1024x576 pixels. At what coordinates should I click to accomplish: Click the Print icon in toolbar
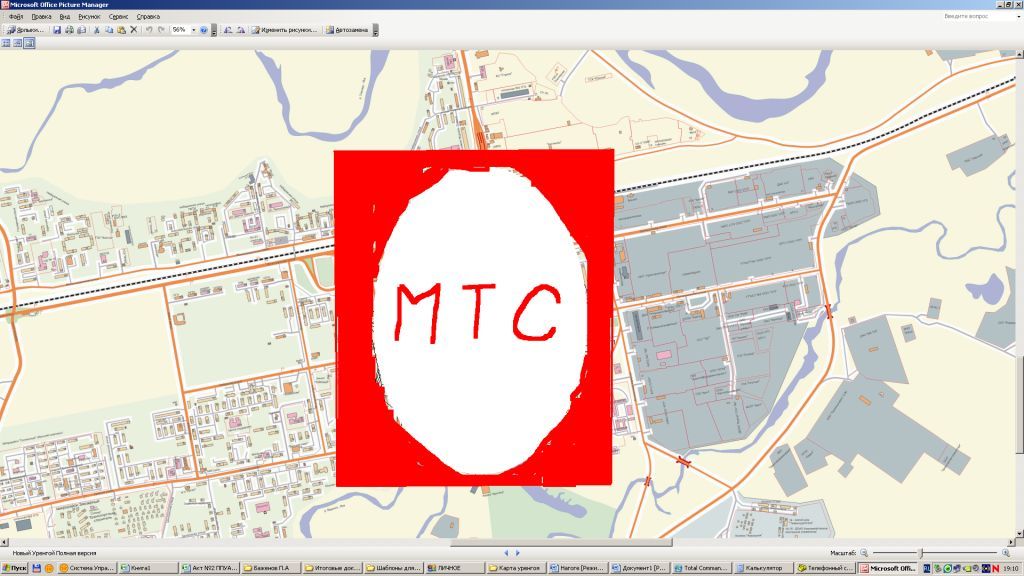(x=69, y=30)
